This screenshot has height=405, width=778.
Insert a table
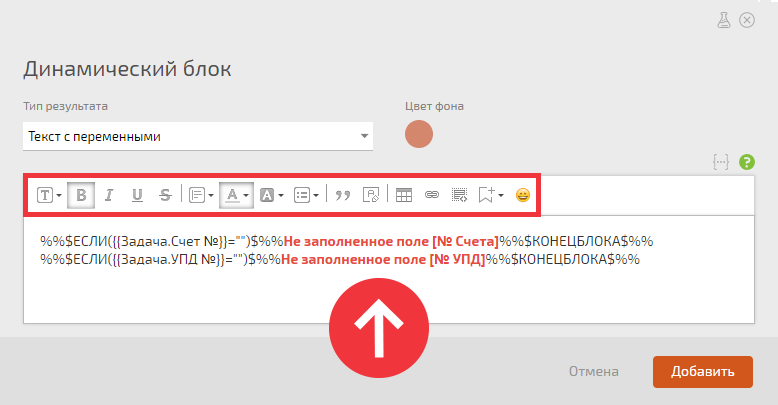pos(404,195)
